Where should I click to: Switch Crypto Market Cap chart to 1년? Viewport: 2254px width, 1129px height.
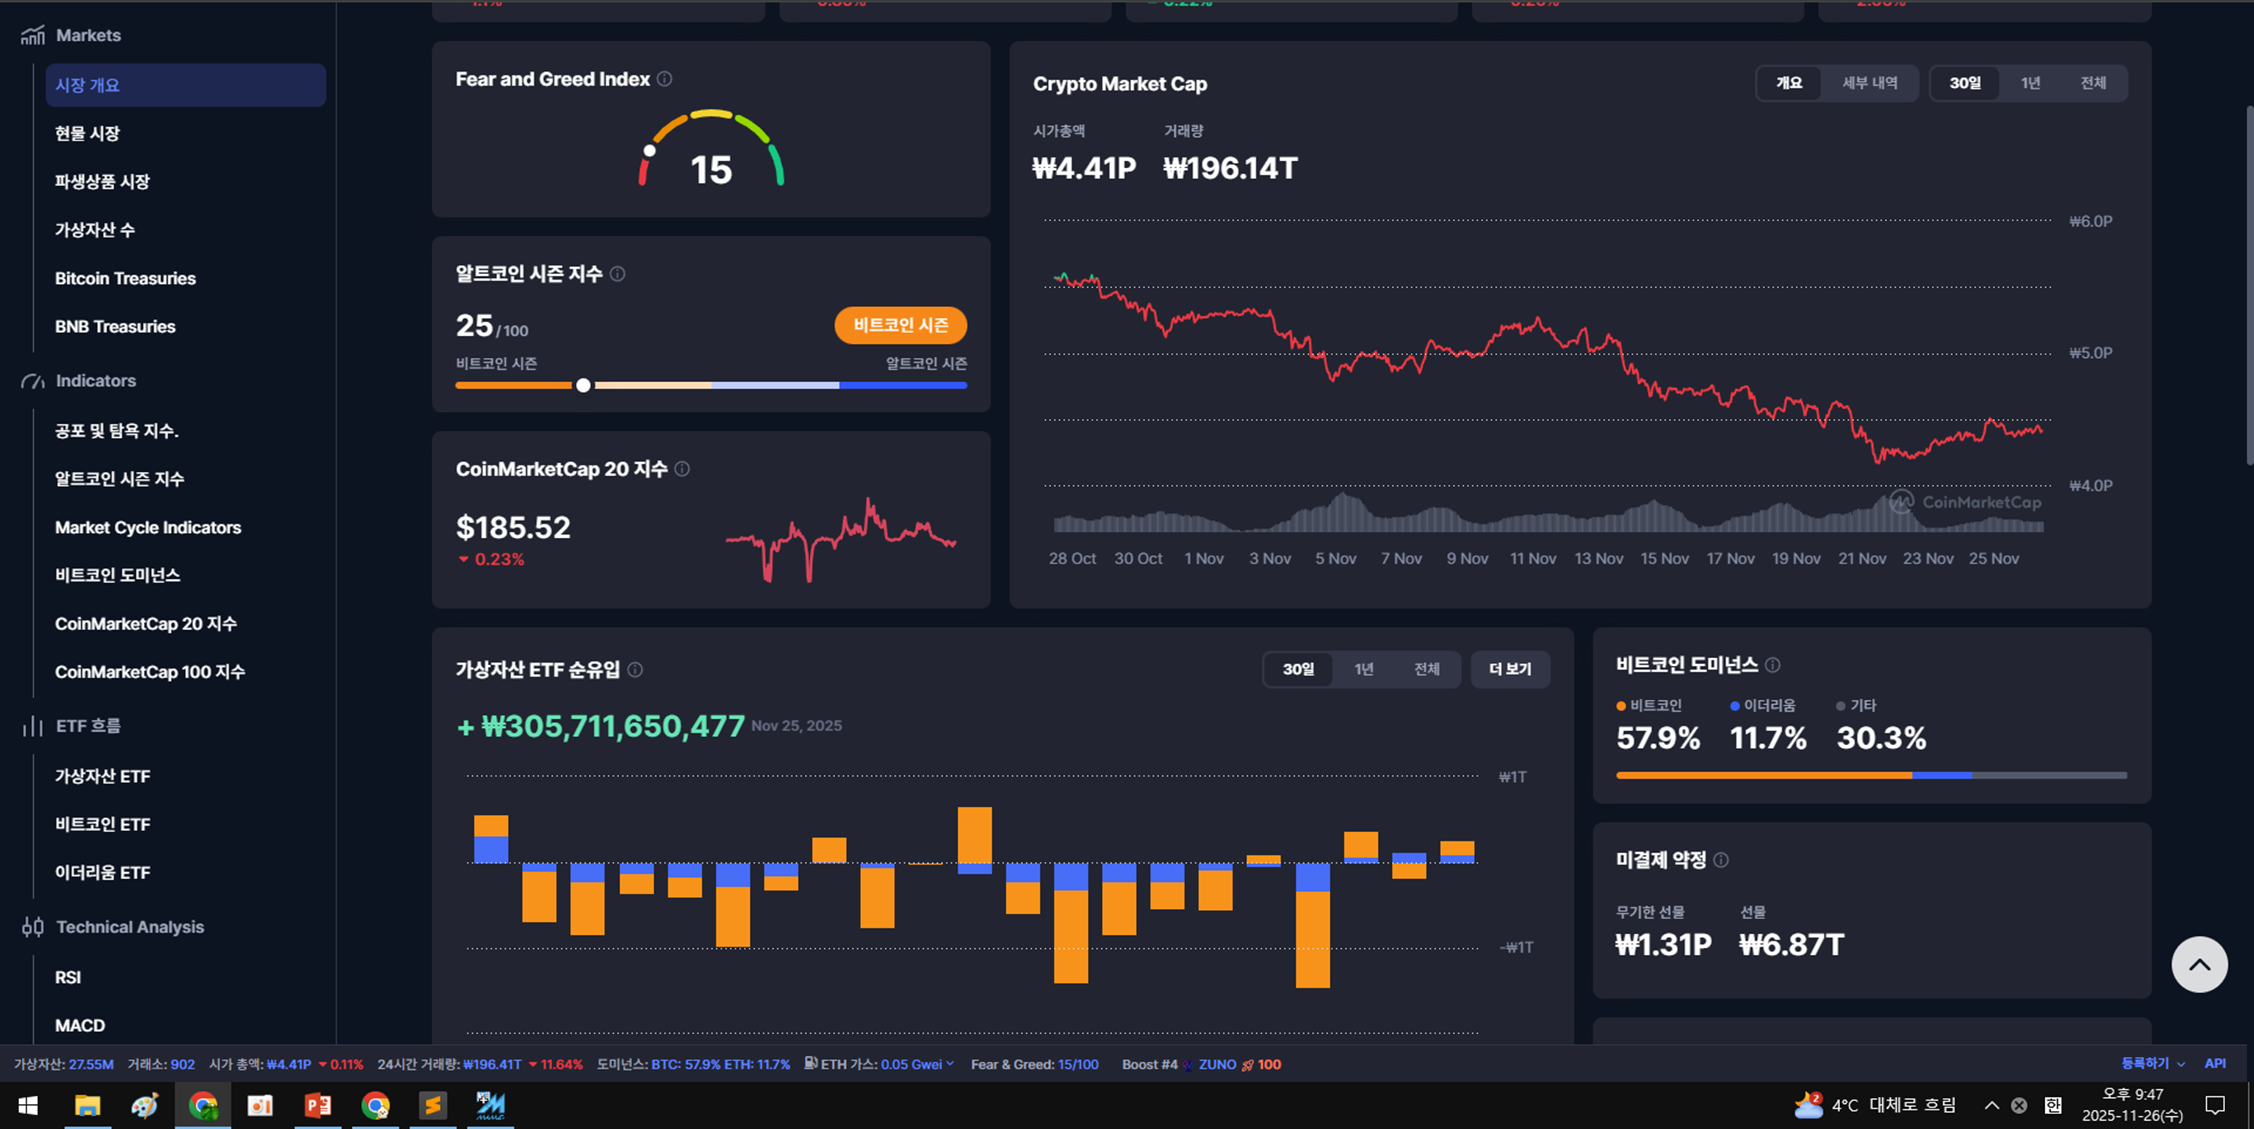tap(2030, 83)
